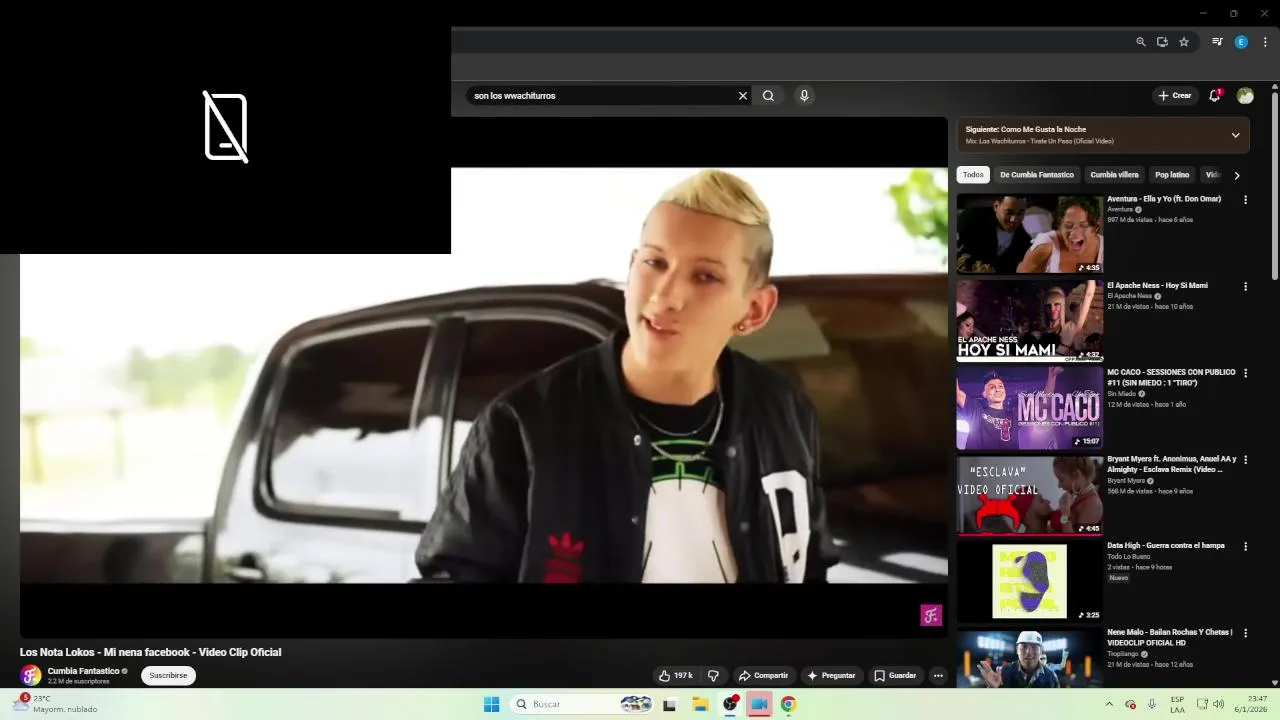Open MC CACO Sessiones video title
Viewport: 1280px width, 720px height.
(x=1171, y=377)
